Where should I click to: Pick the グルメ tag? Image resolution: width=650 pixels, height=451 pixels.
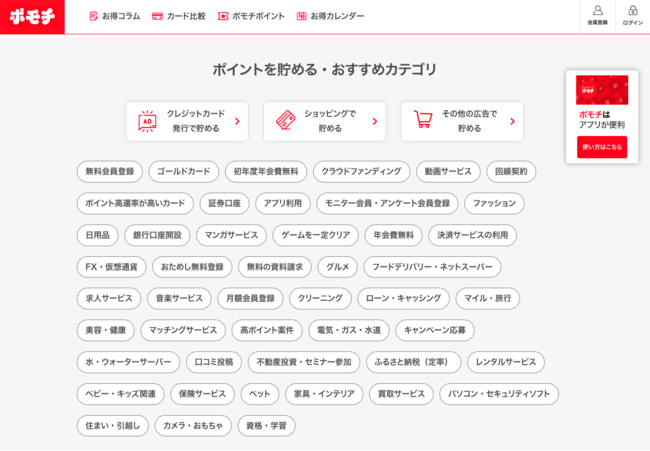click(337, 267)
